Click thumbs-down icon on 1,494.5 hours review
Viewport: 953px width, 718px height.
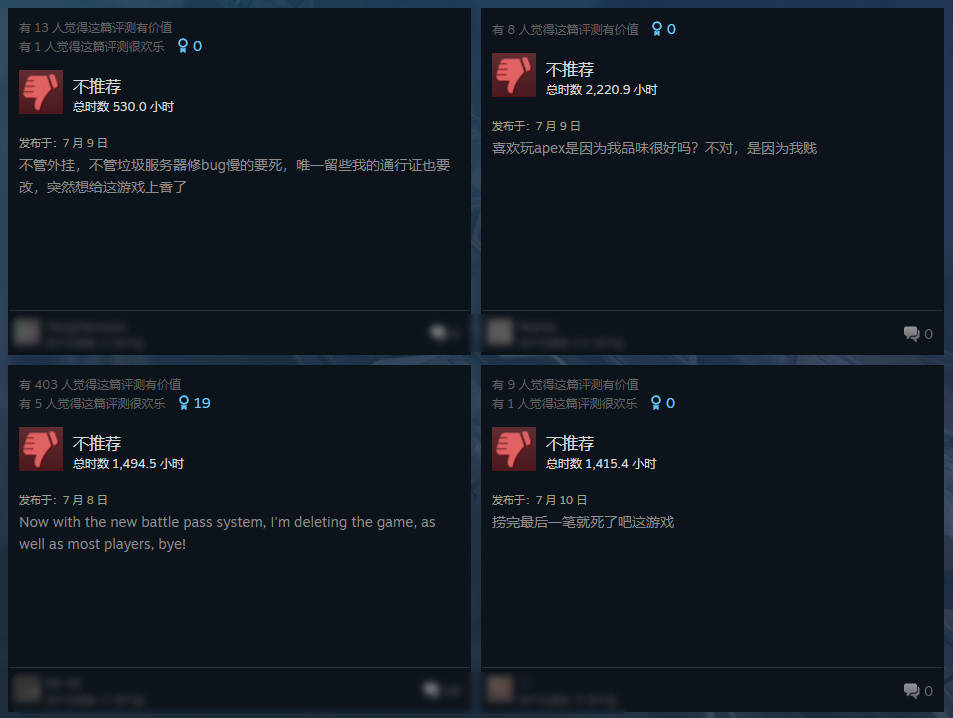click(x=41, y=449)
